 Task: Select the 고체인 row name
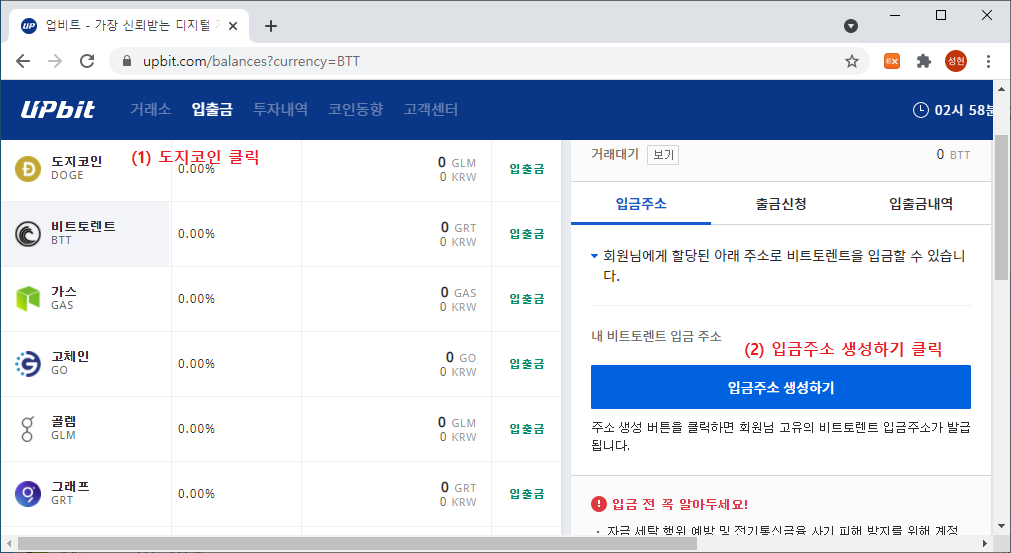(70, 356)
